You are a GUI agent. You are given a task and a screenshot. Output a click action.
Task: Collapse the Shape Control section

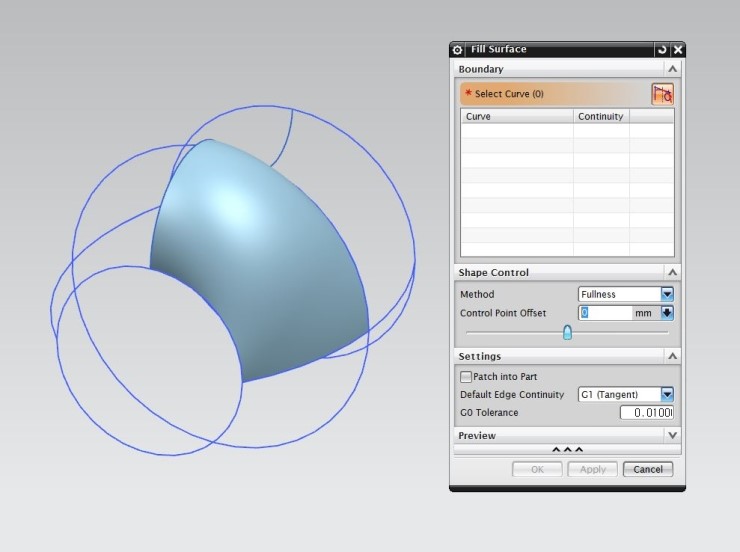tap(672, 272)
